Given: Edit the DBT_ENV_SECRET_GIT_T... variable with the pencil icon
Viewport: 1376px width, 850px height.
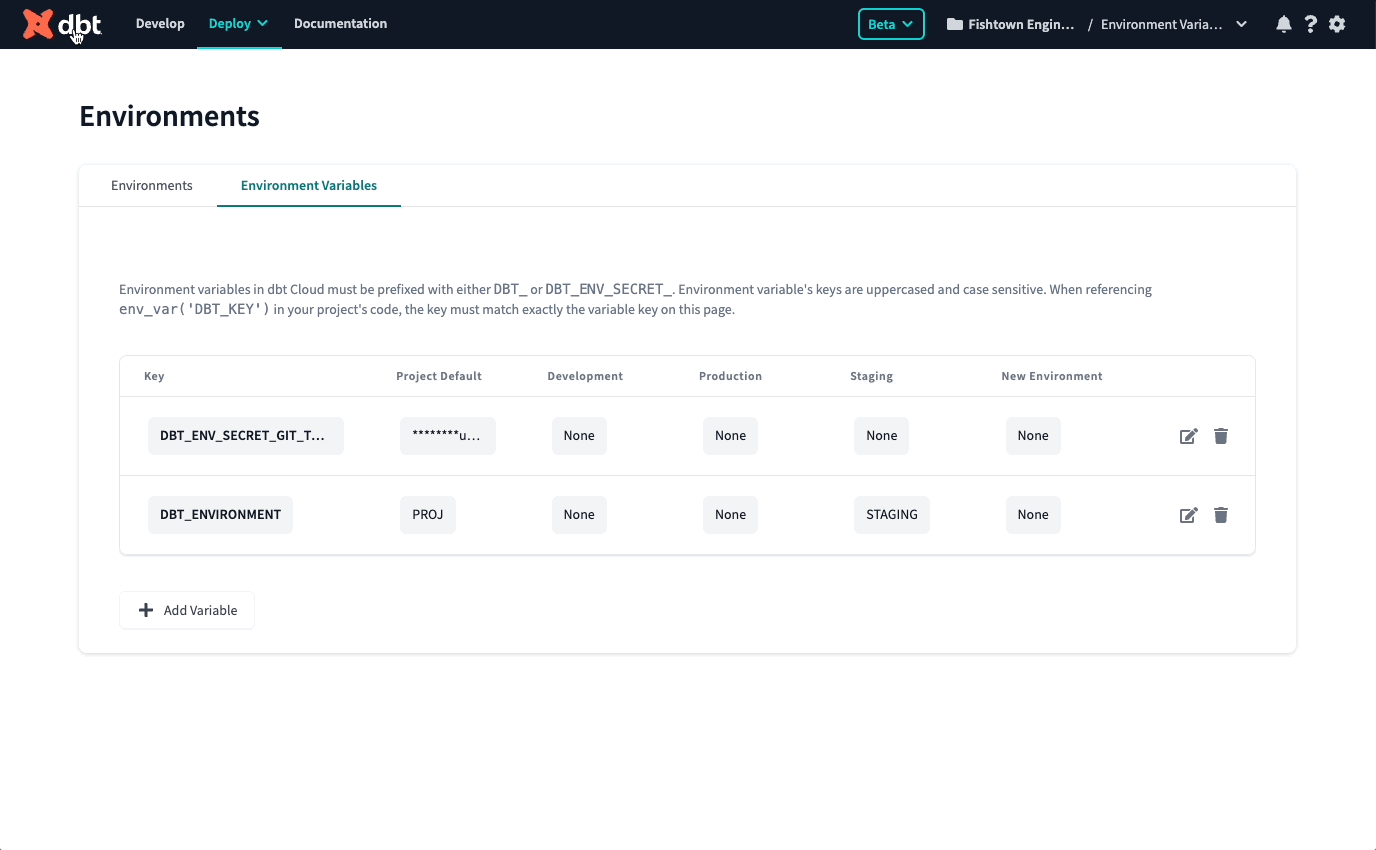Looking at the screenshot, I should pyautogui.click(x=1188, y=436).
